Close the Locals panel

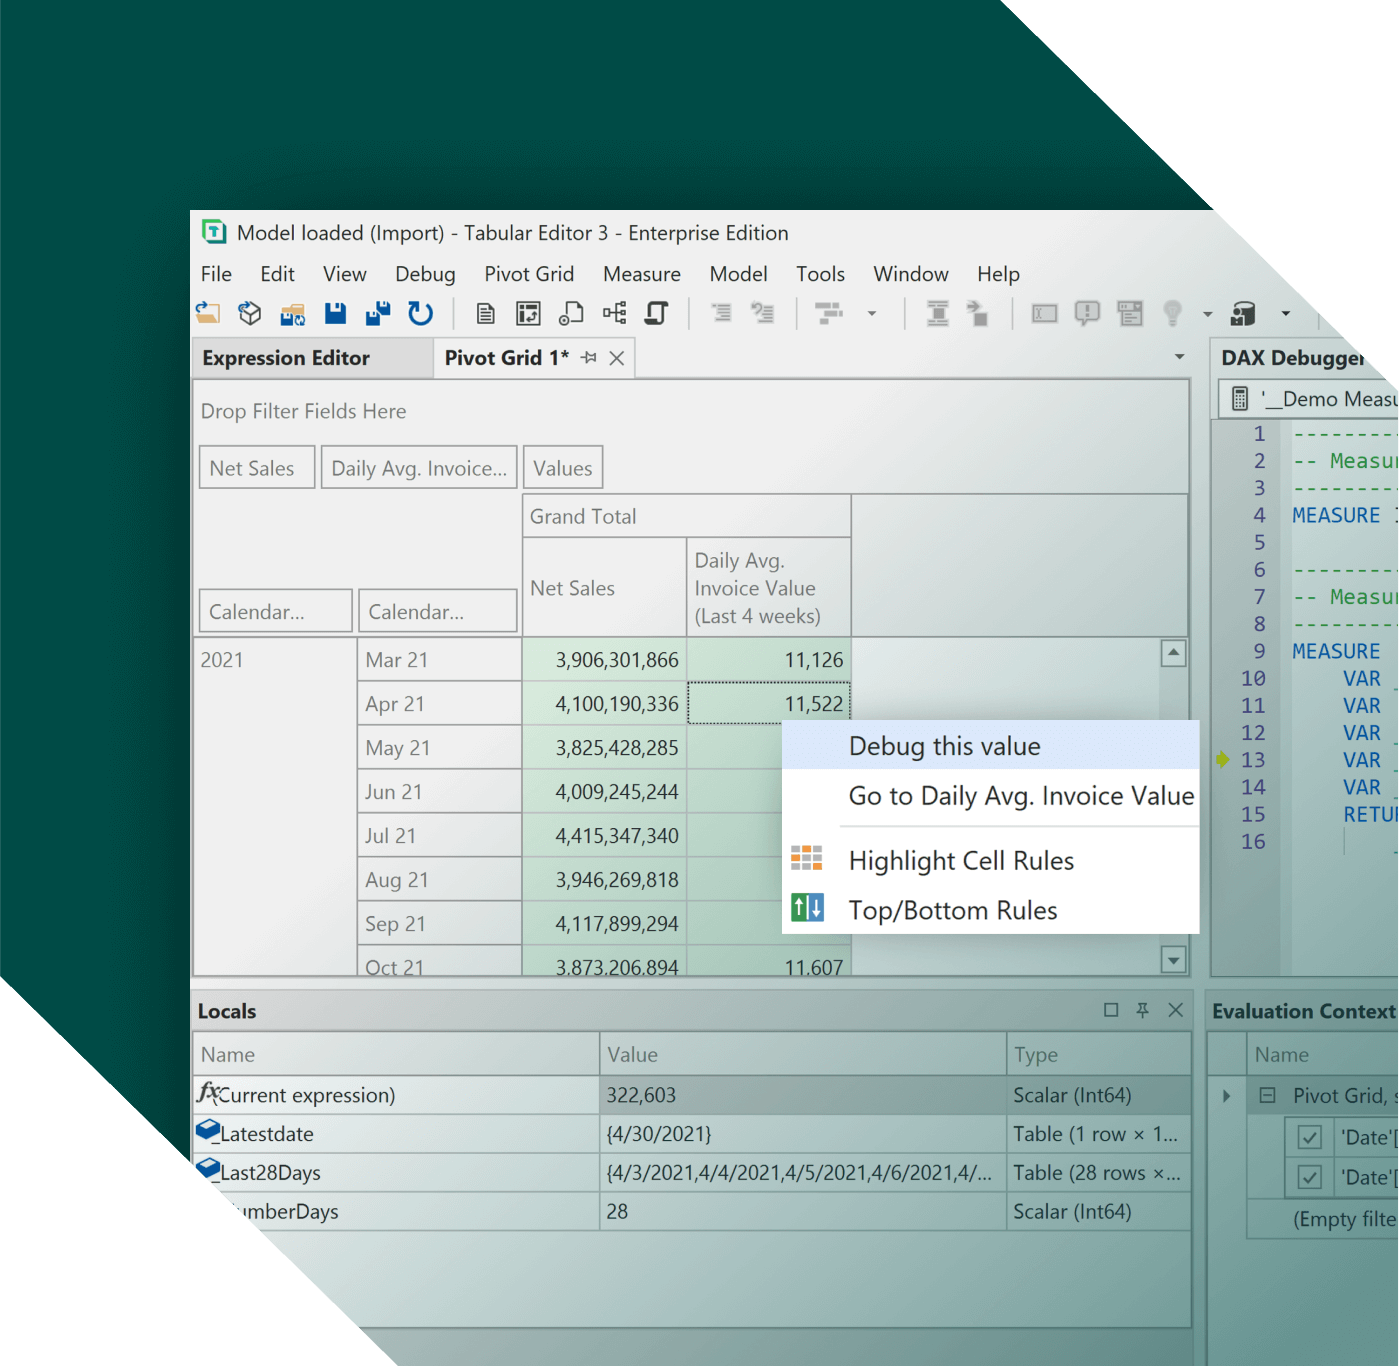pos(1176,1010)
